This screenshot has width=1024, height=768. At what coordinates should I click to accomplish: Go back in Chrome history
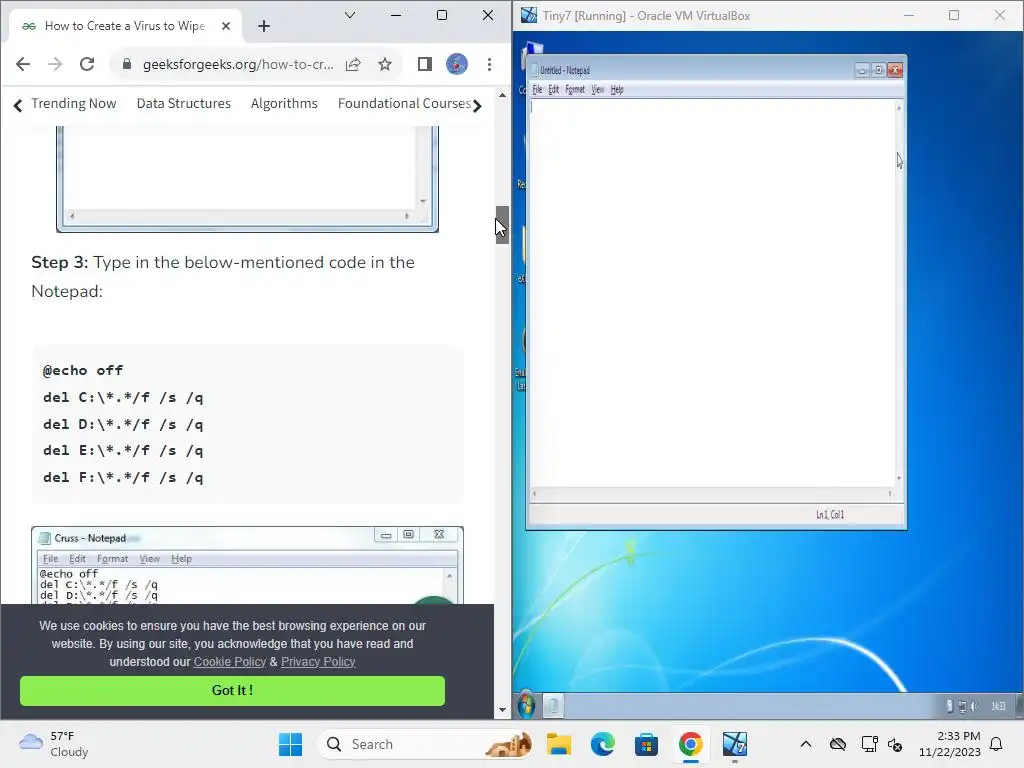click(23, 64)
